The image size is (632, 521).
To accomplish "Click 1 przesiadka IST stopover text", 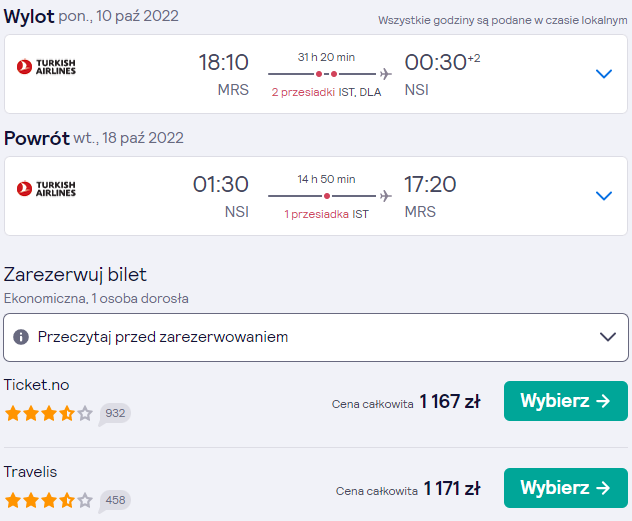I will (x=326, y=214).
